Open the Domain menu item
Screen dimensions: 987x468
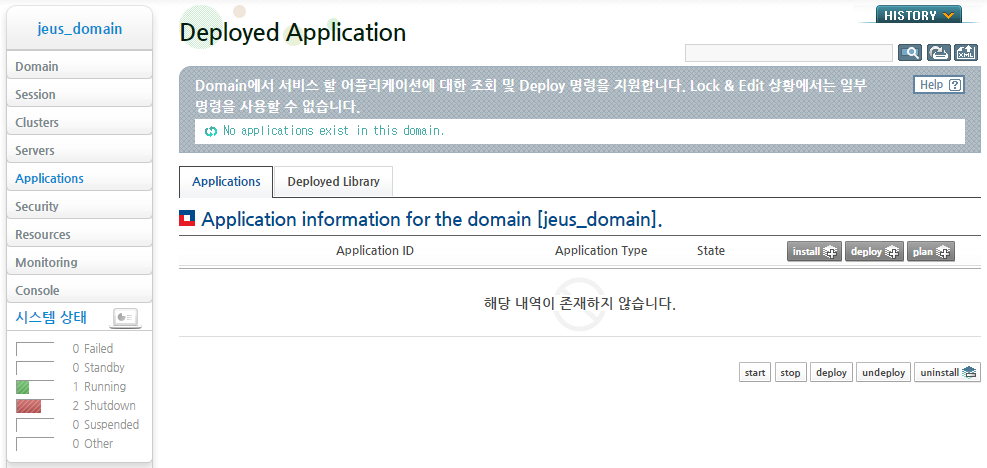click(x=79, y=66)
